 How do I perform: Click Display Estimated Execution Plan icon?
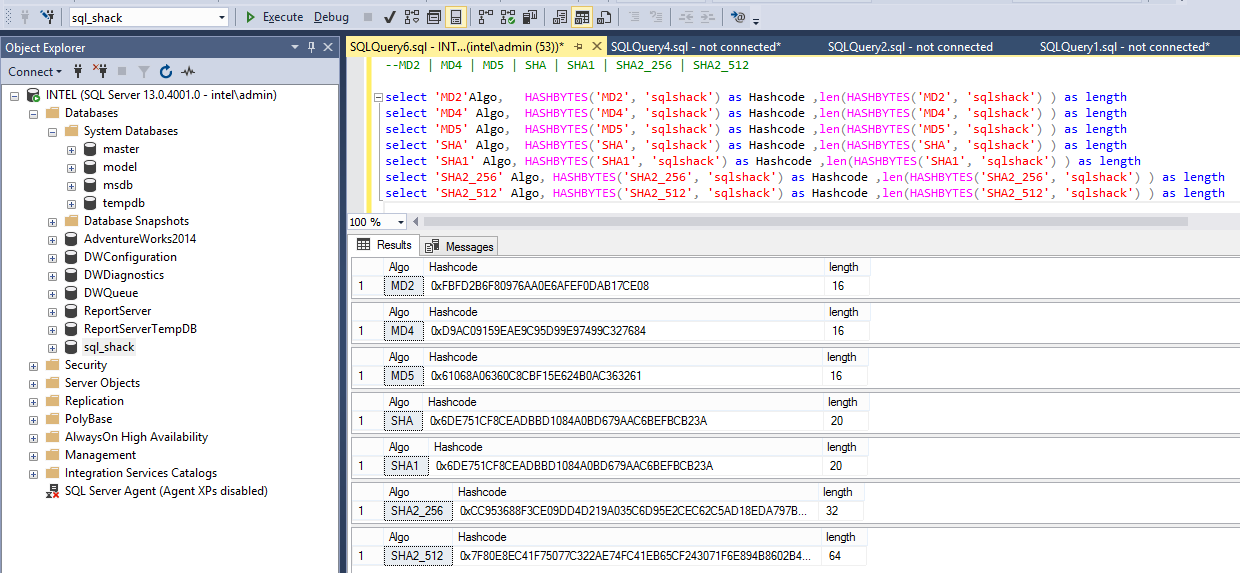click(412, 17)
